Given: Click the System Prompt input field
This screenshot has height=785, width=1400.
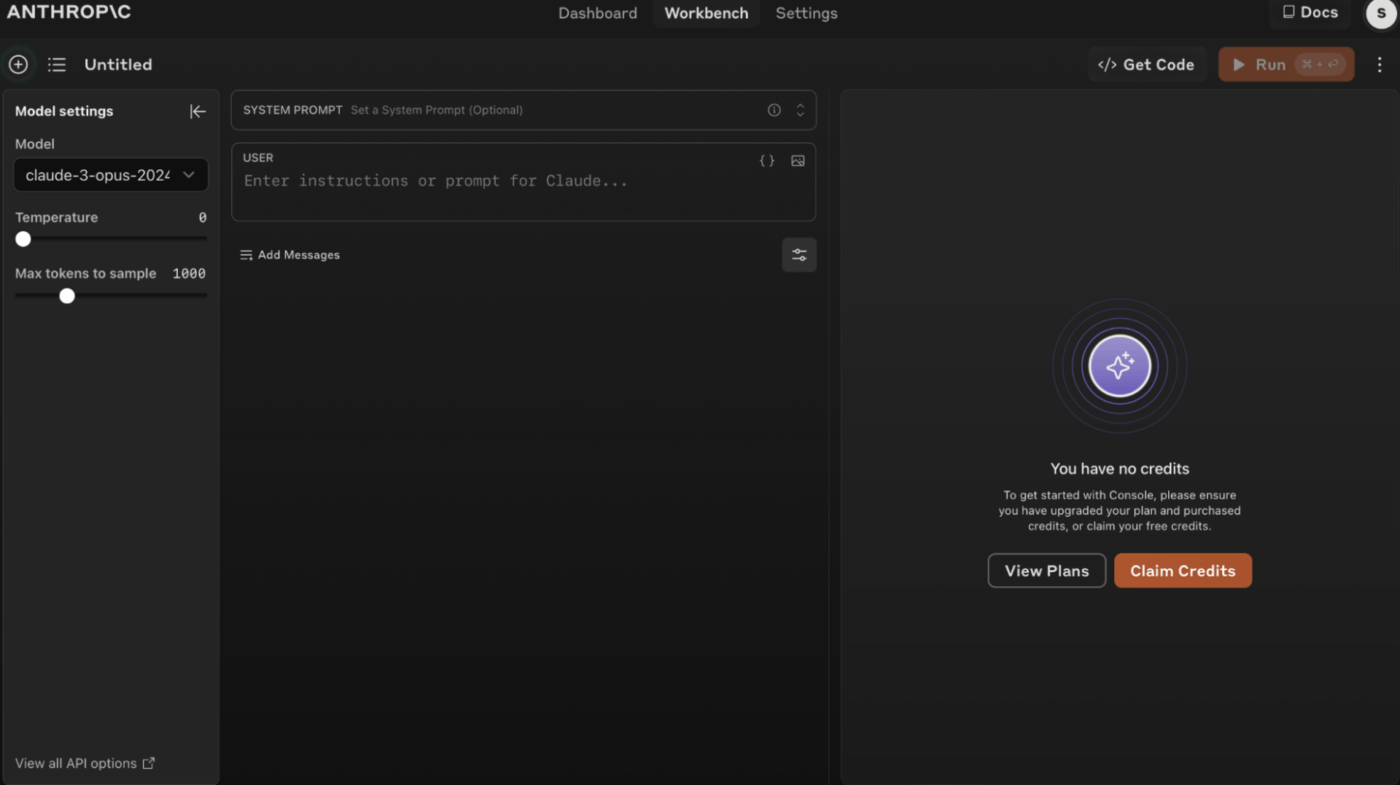Looking at the screenshot, I should pyautogui.click(x=523, y=110).
